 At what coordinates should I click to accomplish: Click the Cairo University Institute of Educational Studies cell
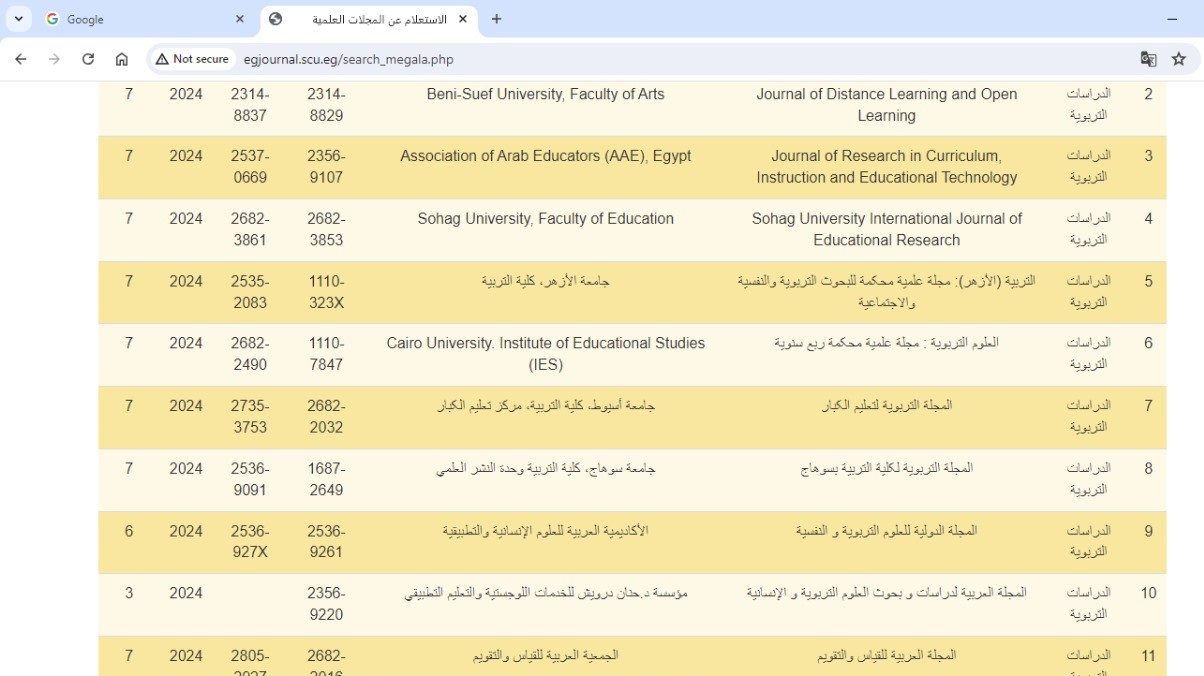(545, 354)
